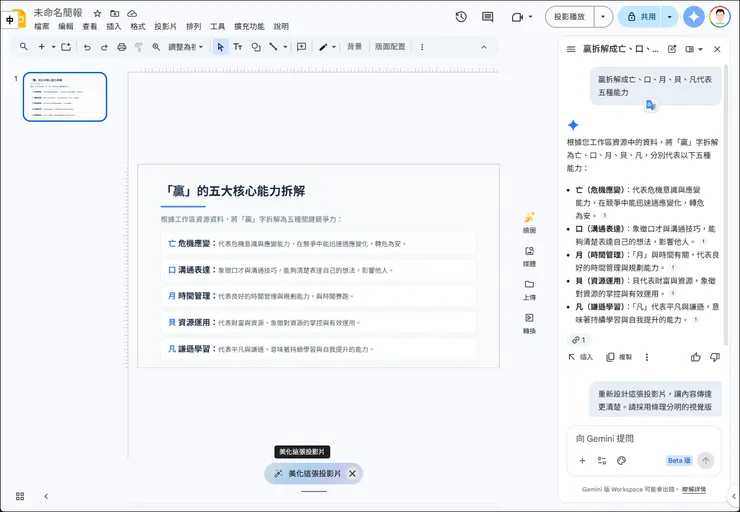Screen dimensions: 740x512
Task: Add attachment in Gemini prompt box
Action: point(582,461)
